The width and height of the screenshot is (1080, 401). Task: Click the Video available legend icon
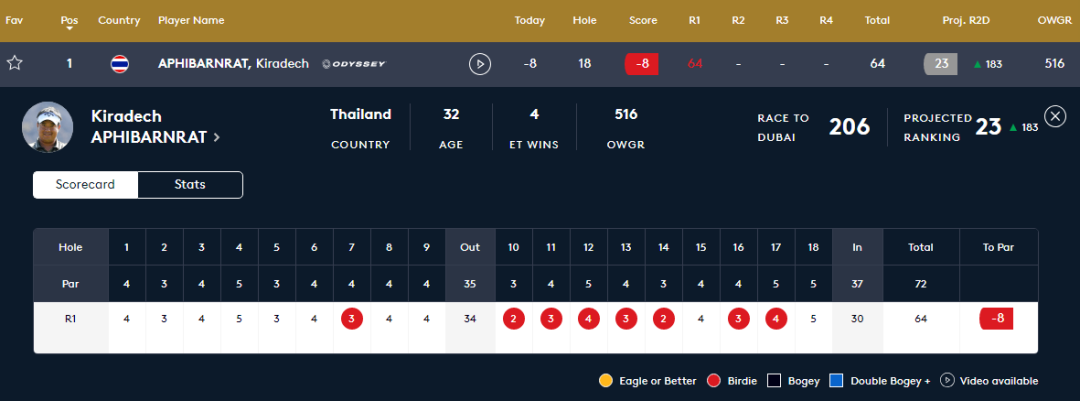coord(948,380)
